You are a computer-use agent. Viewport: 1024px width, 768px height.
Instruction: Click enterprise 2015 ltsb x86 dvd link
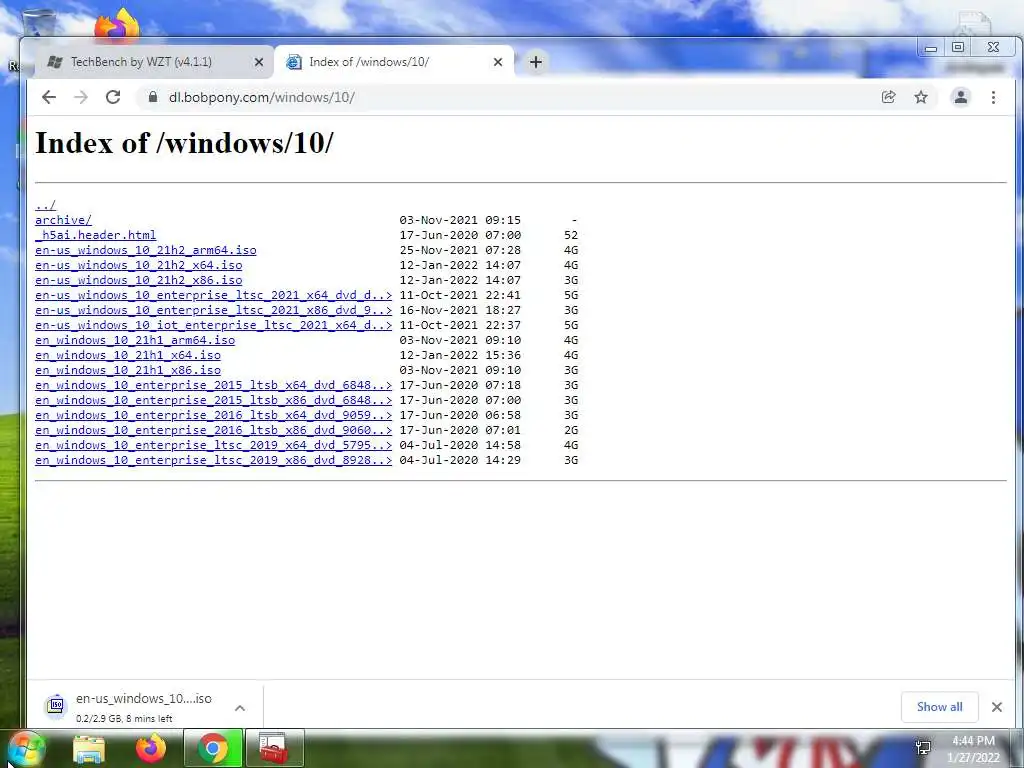pos(214,400)
